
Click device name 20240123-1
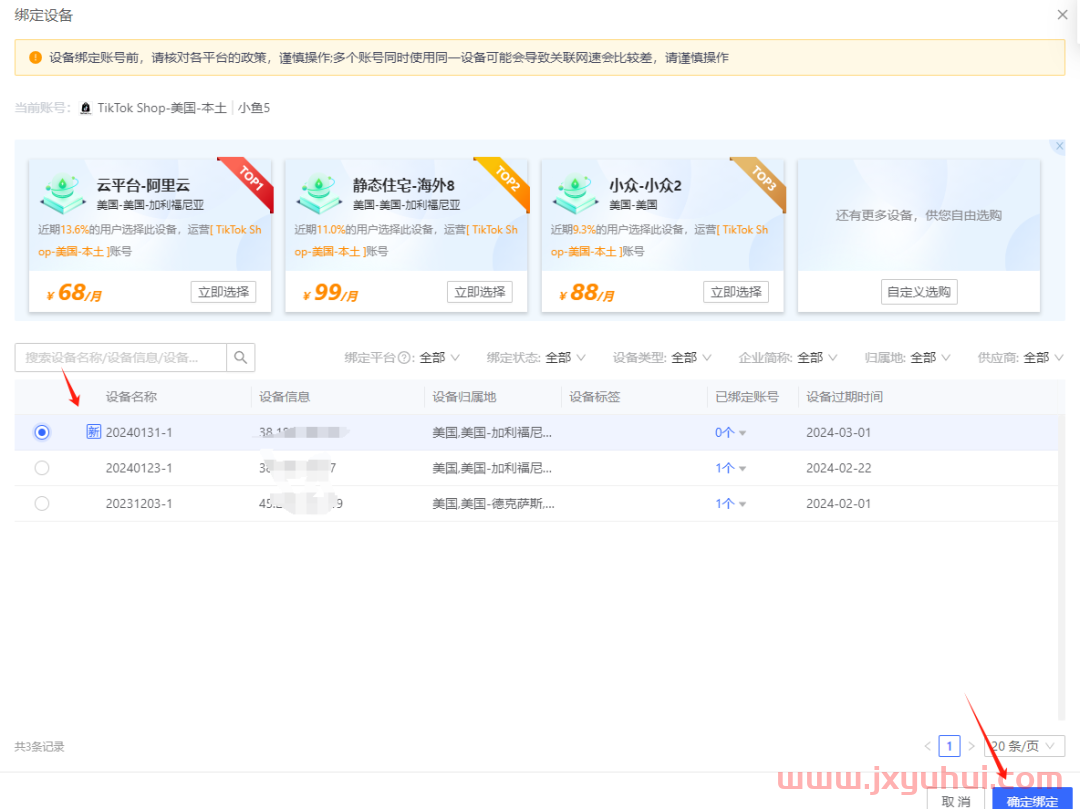click(x=139, y=468)
